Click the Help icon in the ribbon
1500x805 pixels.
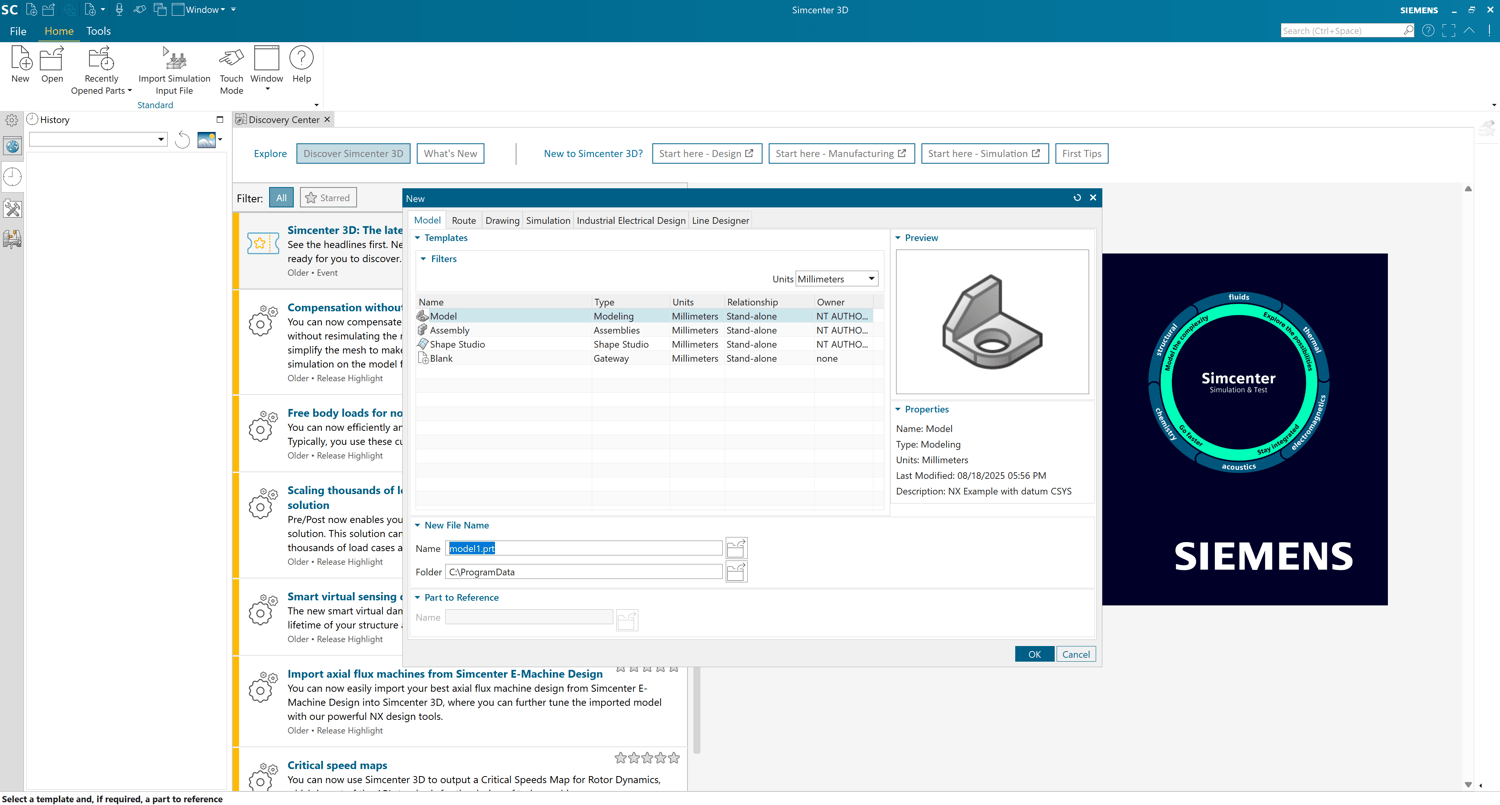[x=301, y=65]
